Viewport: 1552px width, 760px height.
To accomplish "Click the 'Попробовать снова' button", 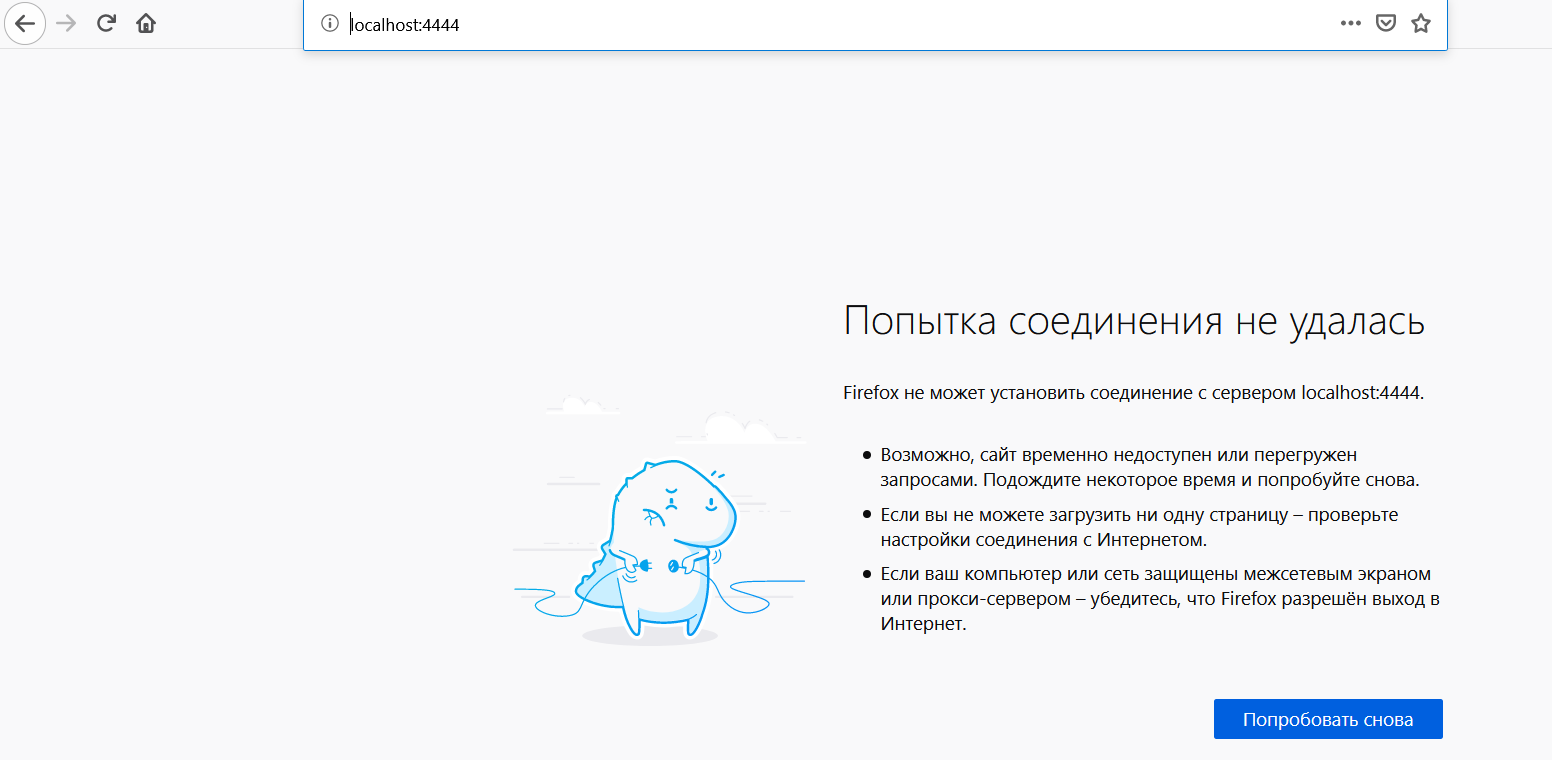I will [1328, 719].
